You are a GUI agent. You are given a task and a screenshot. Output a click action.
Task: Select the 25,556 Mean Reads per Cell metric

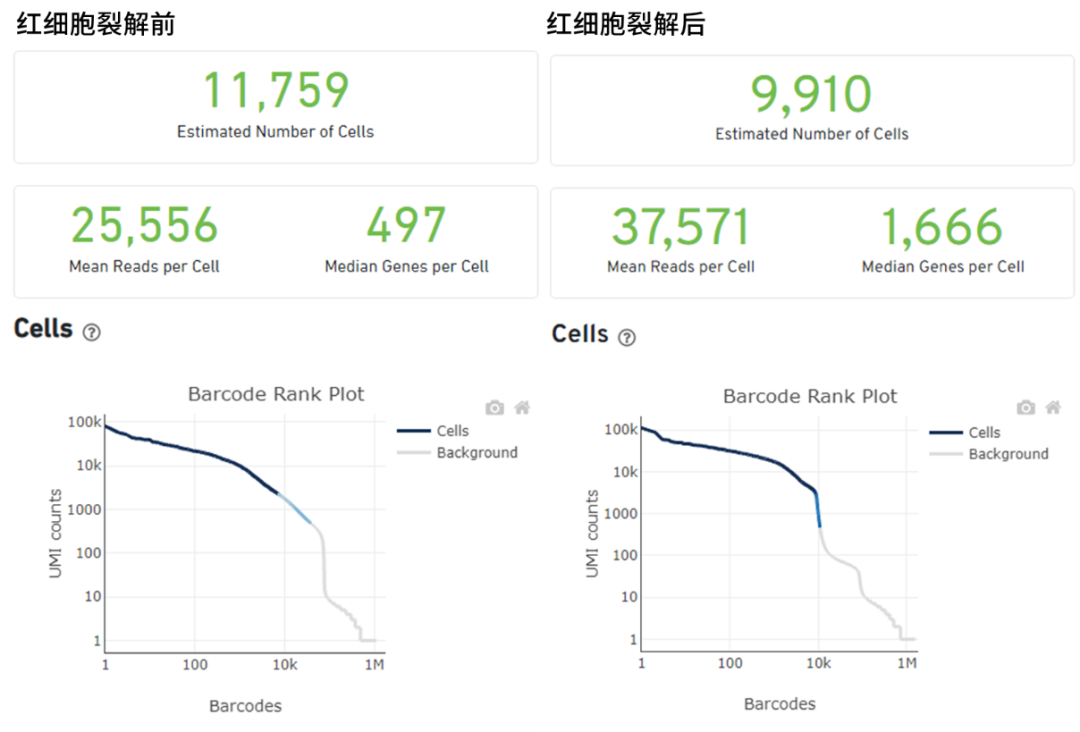pyautogui.click(x=144, y=225)
